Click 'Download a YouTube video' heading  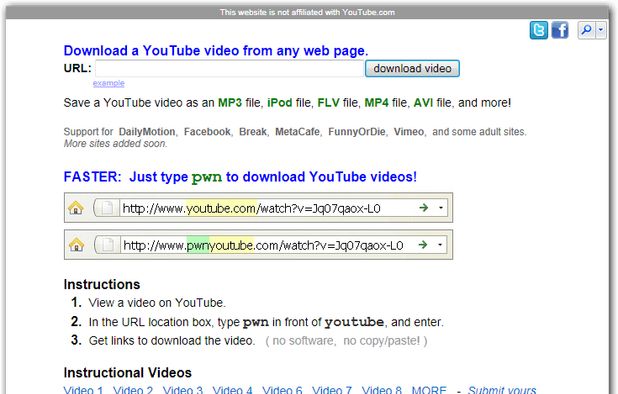216,51
